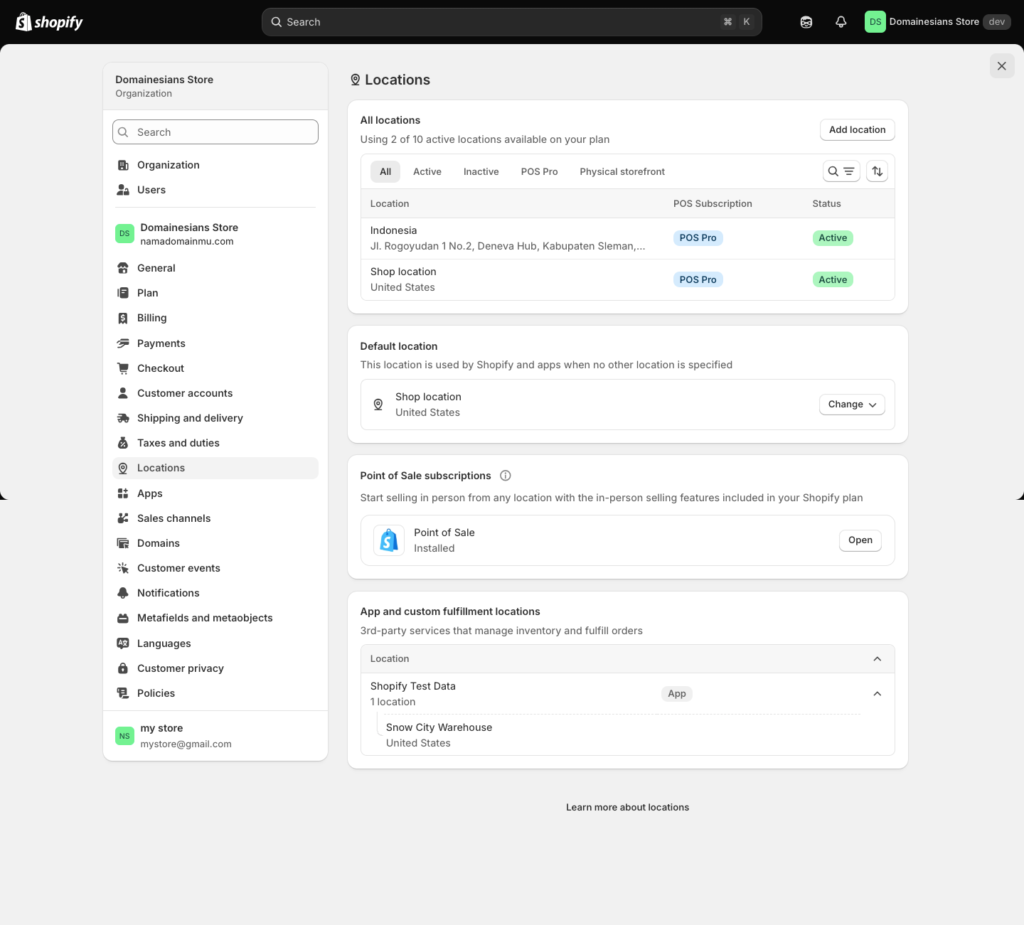This screenshot has width=1024, height=925.
Task: Click Open for Point of Sale
Action: [860, 540]
